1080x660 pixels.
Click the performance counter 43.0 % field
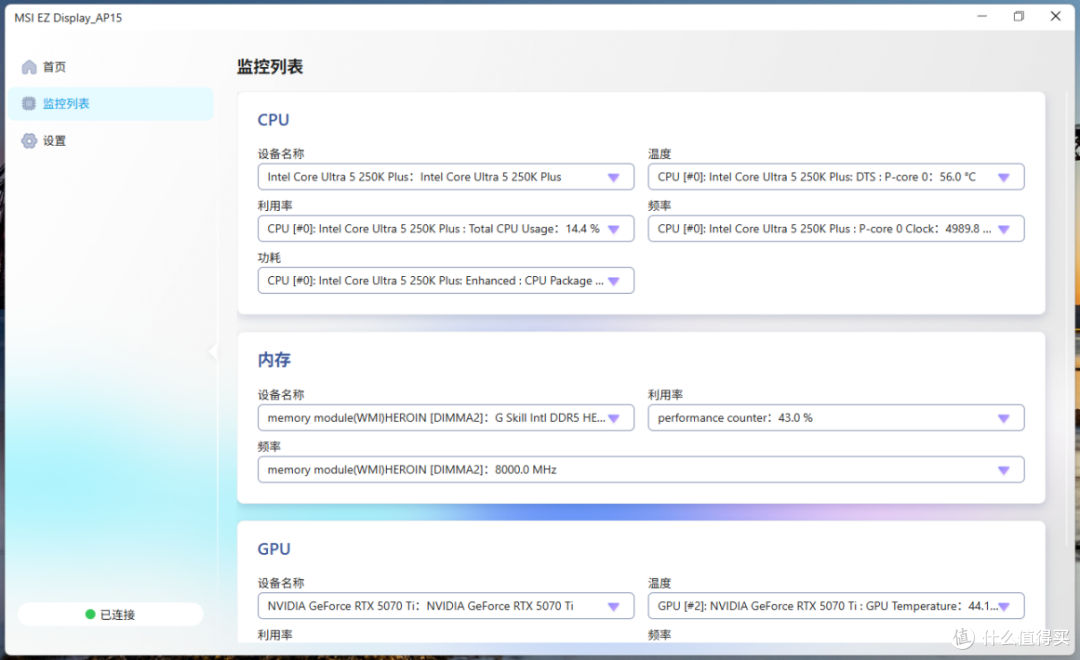835,417
